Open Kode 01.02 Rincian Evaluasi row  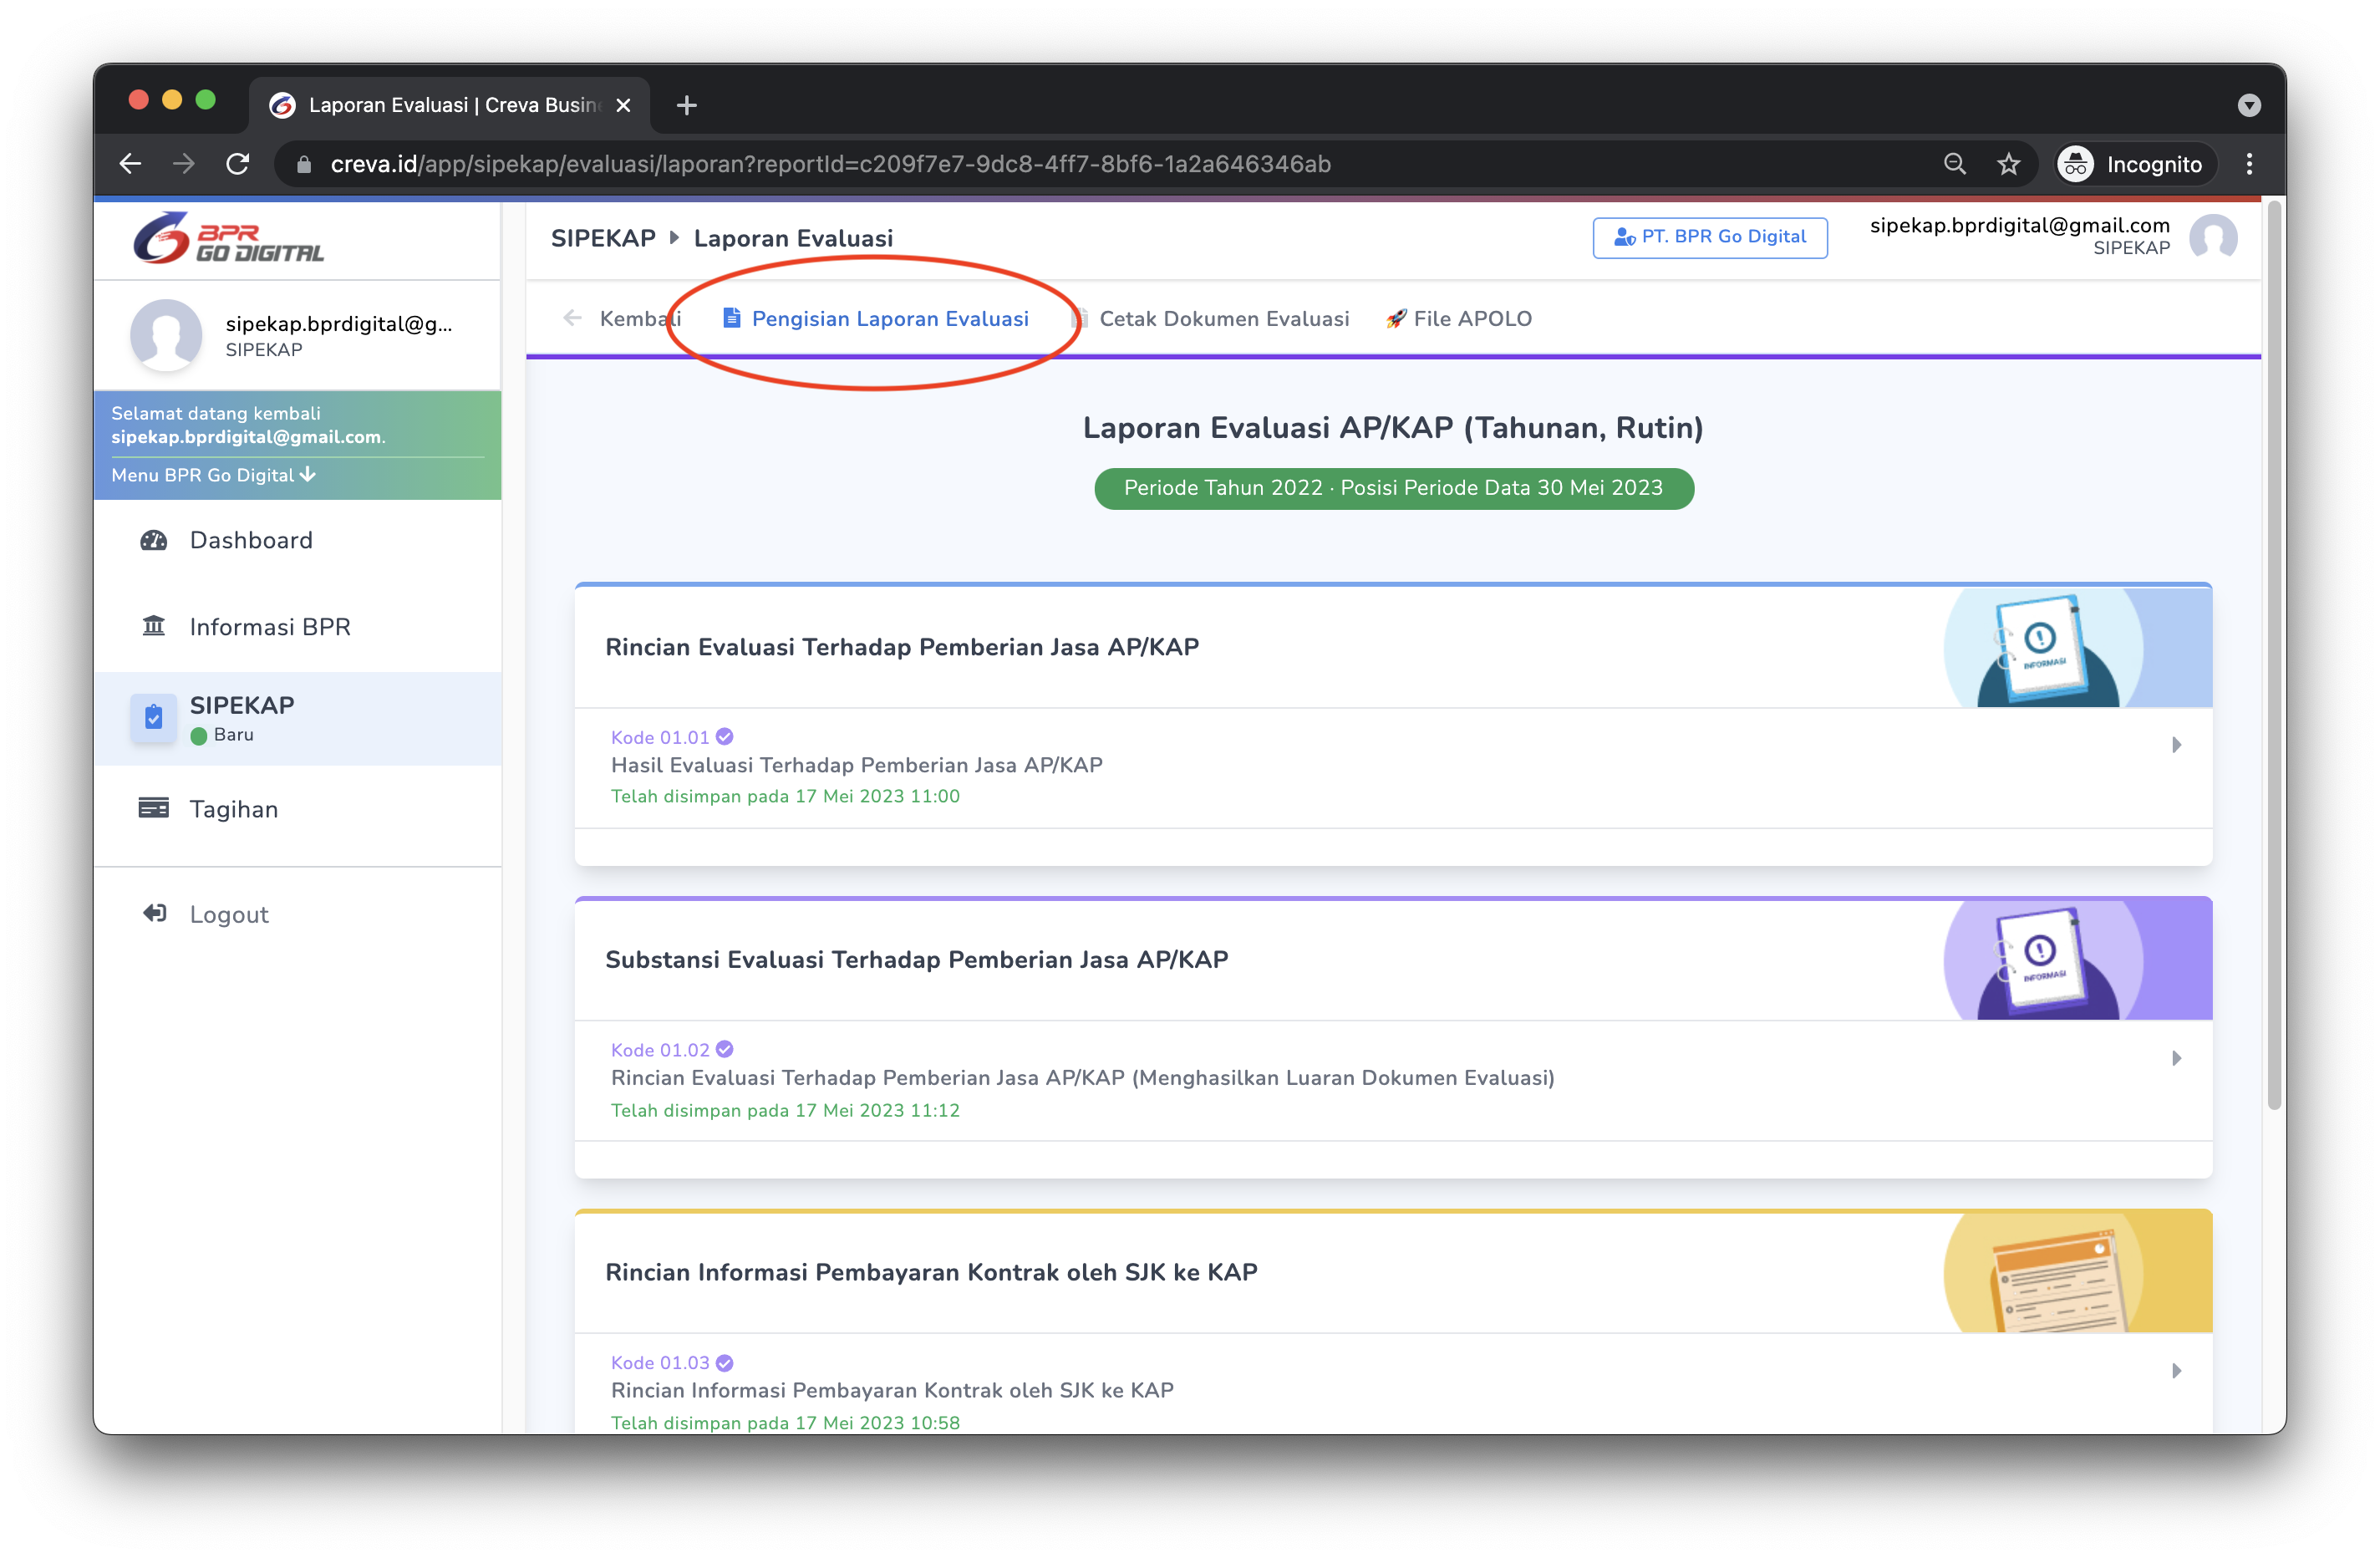pyautogui.click(x=1393, y=1081)
